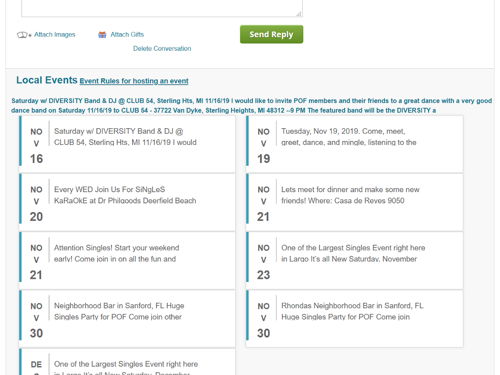Click the green Send Reply button

coord(271,34)
